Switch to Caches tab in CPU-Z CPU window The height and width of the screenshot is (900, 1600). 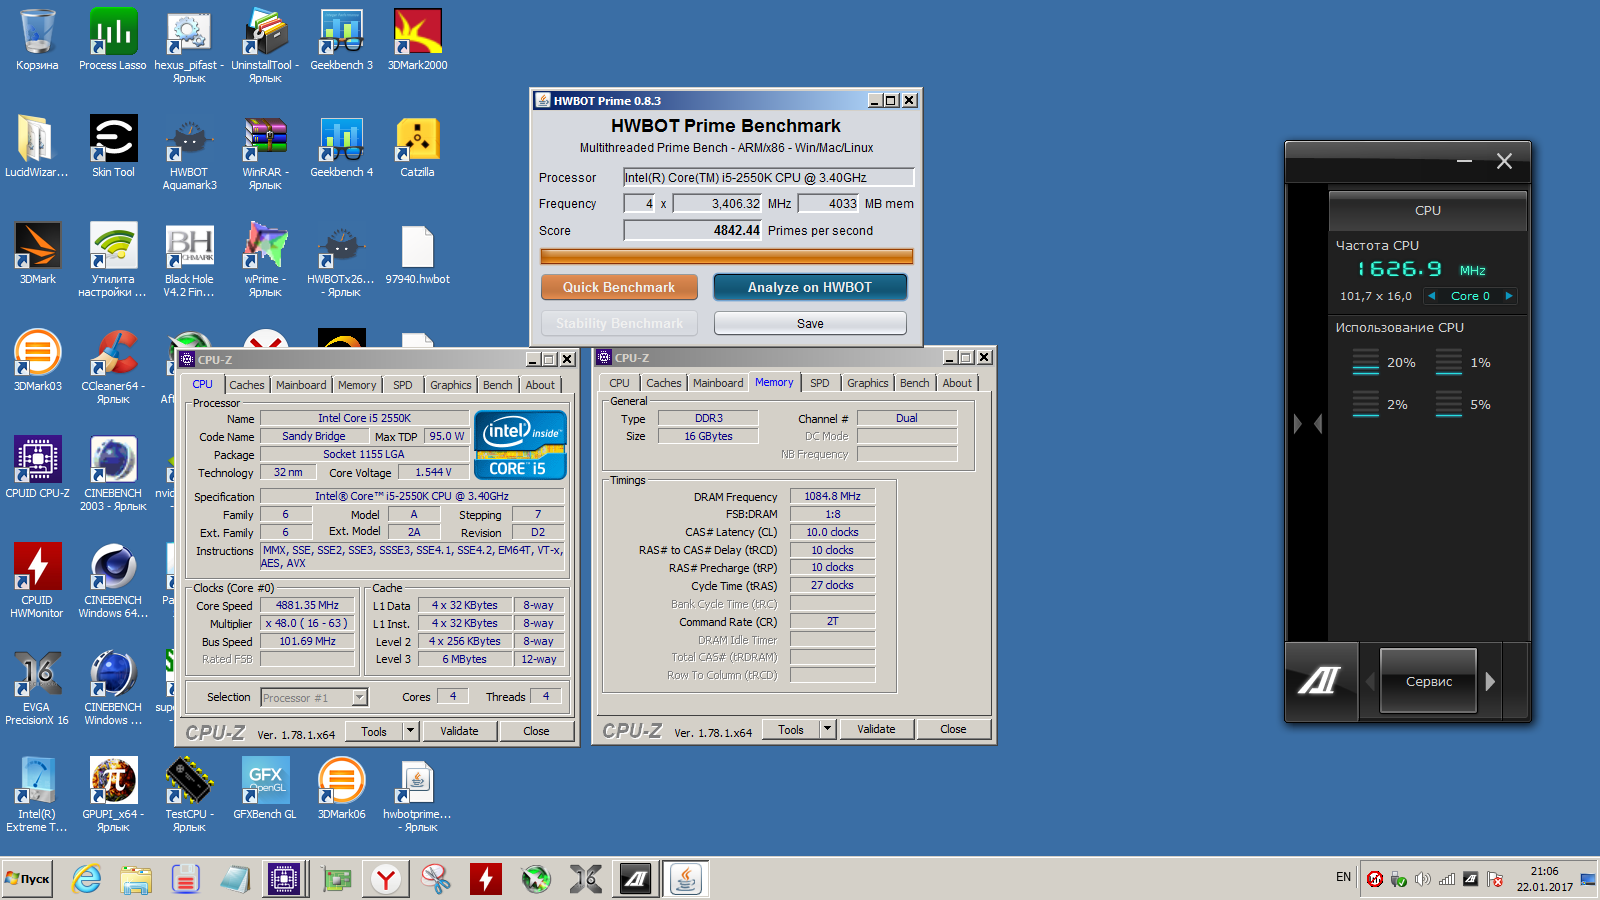247,385
